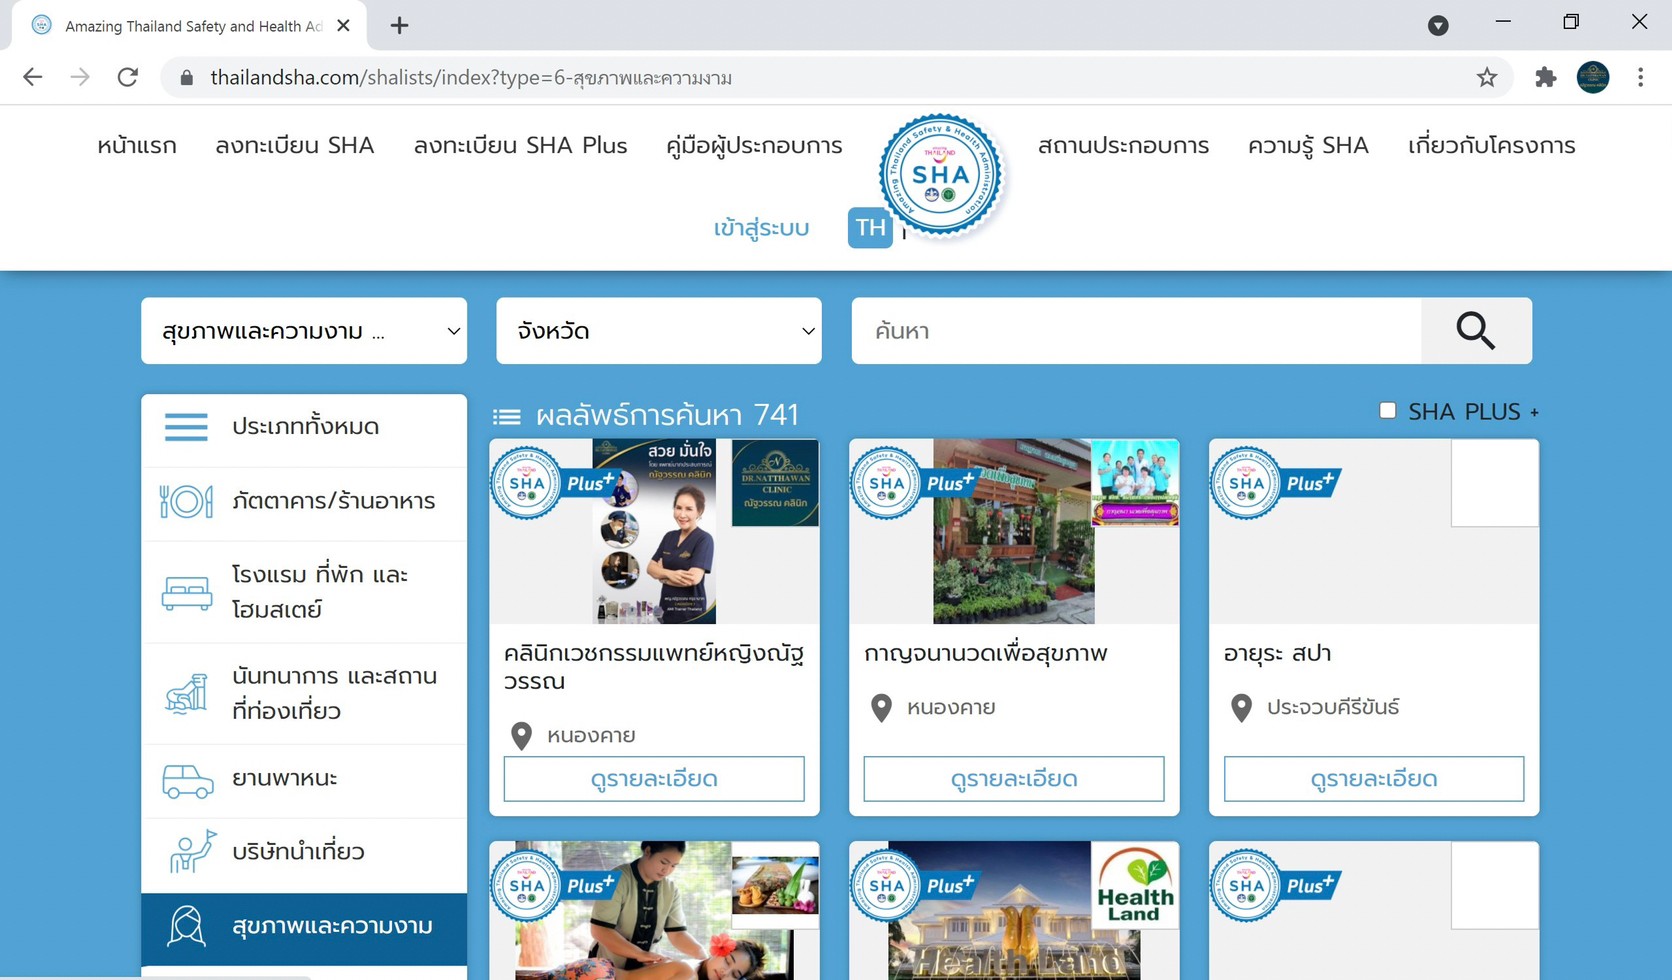Select สุขภาพและความงาม sidebar category

[304, 928]
